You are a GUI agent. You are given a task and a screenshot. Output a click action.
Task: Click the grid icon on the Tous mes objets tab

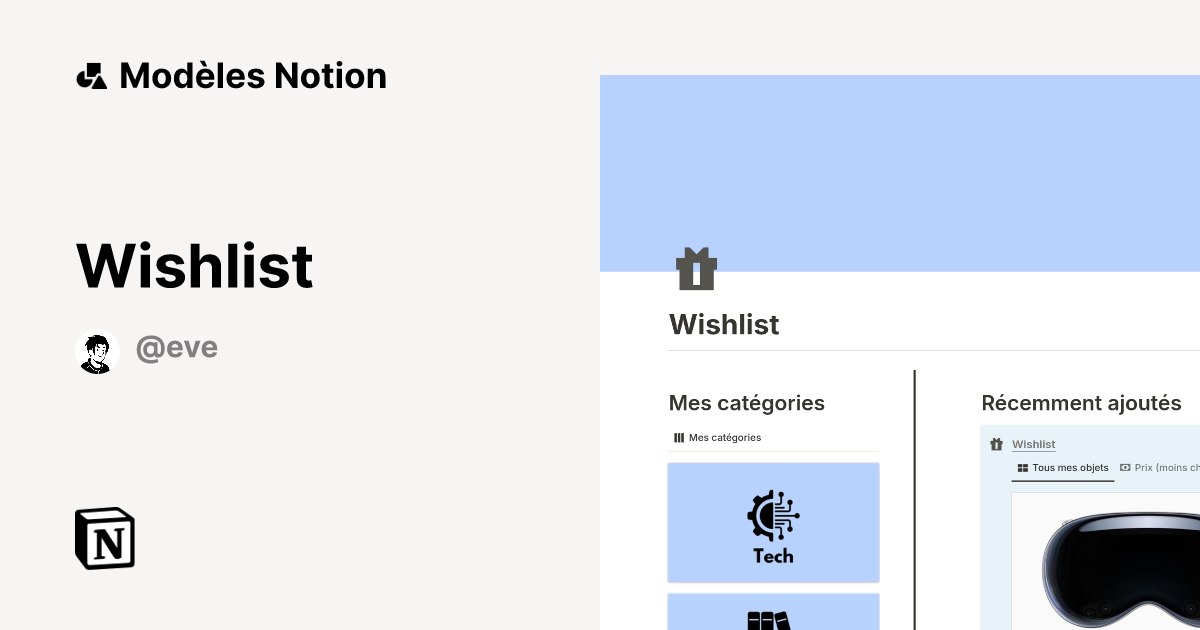[x=1024, y=467]
